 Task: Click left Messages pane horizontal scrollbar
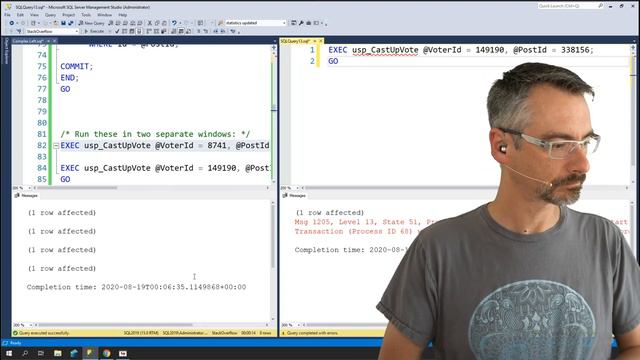[151, 325]
